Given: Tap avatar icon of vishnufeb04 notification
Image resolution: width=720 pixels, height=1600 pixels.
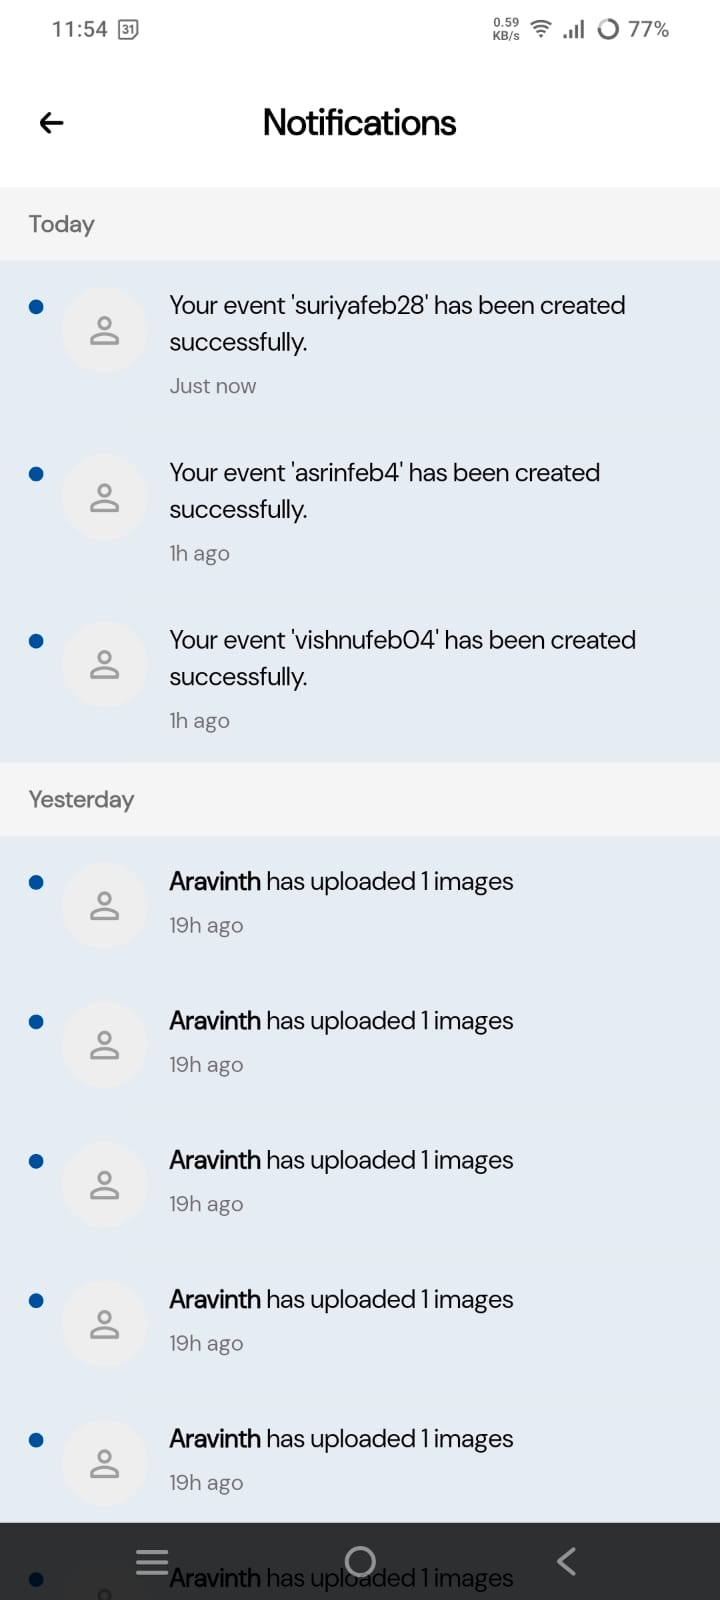Looking at the screenshot, I should coord(104,664).
